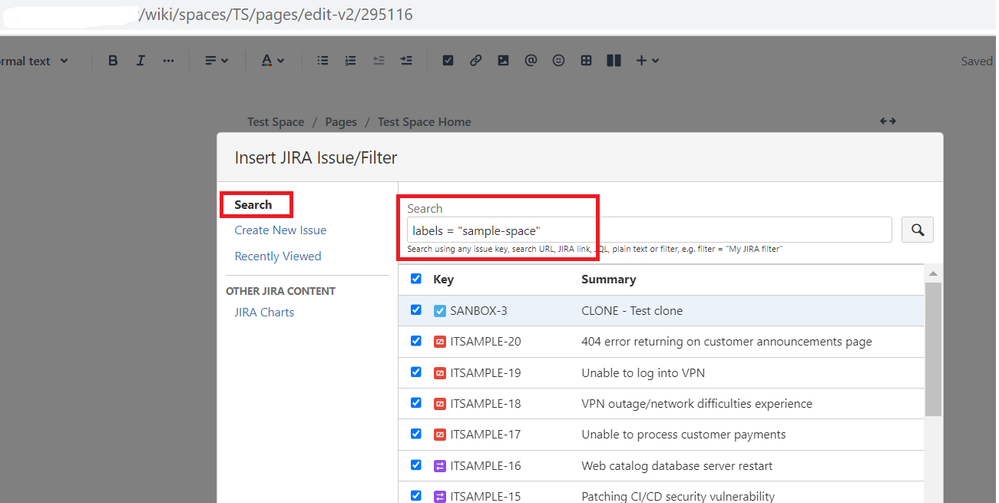This screenshot has height=503, width=999.
Task: Open the text alignment dropdown
Action: click(x=217, y=61)
